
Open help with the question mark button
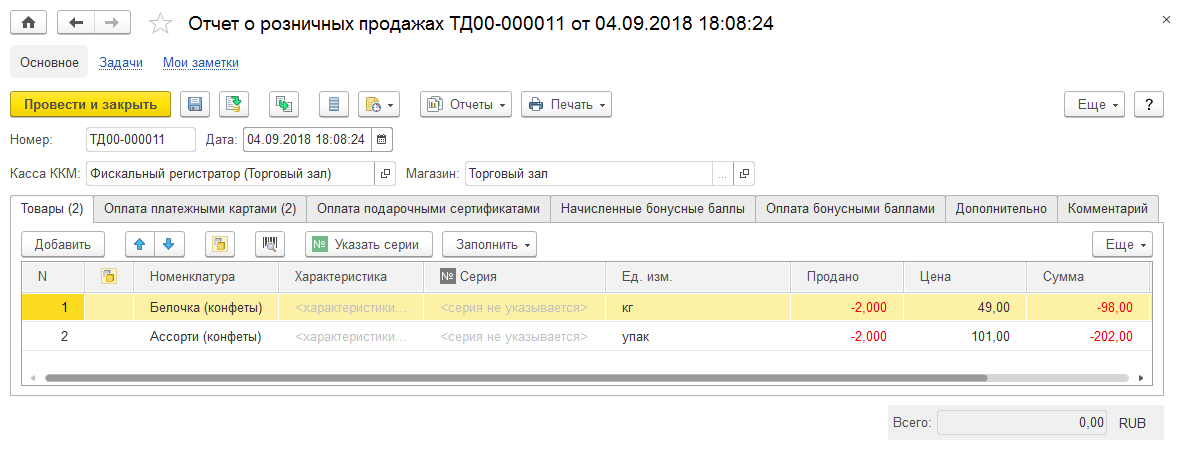(x=1149, y=104)
